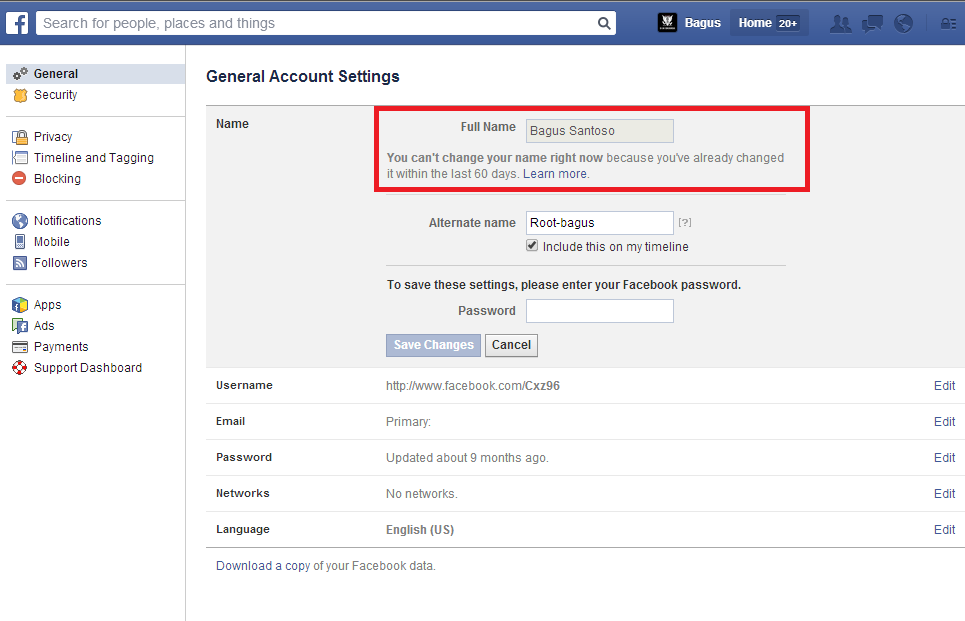This screenshot has width=965, height=621.
Task: Toggle Include this on my timeline checkbox
Action: tap(532, 246)
